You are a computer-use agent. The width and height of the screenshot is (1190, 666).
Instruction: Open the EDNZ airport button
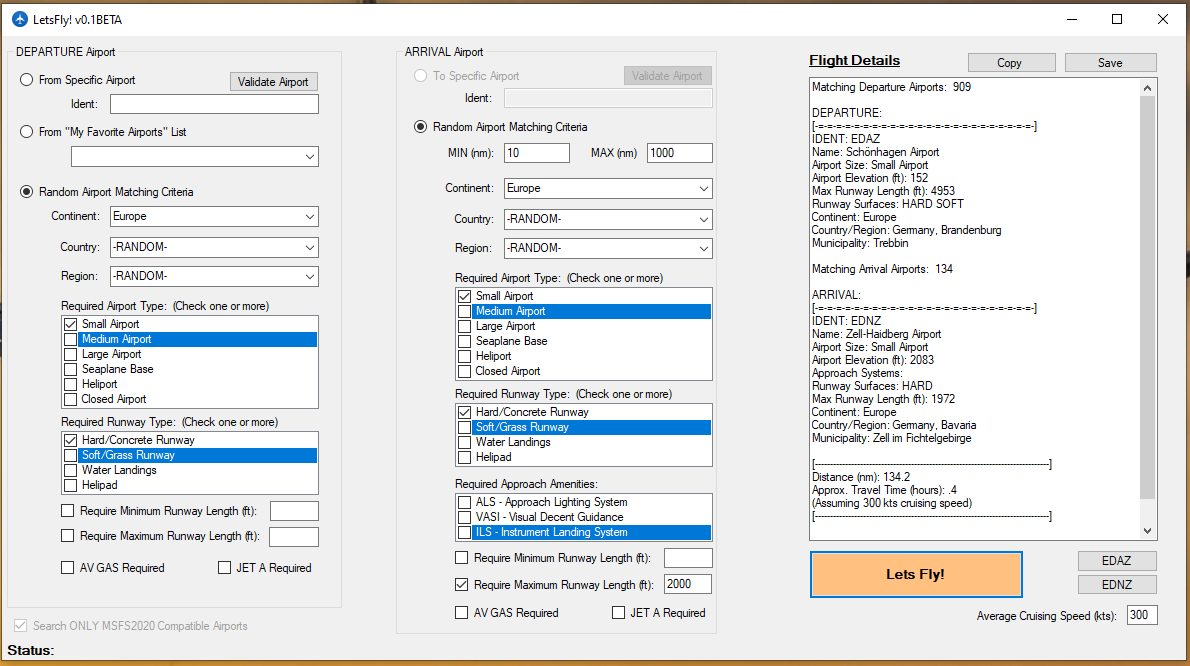1117,585
